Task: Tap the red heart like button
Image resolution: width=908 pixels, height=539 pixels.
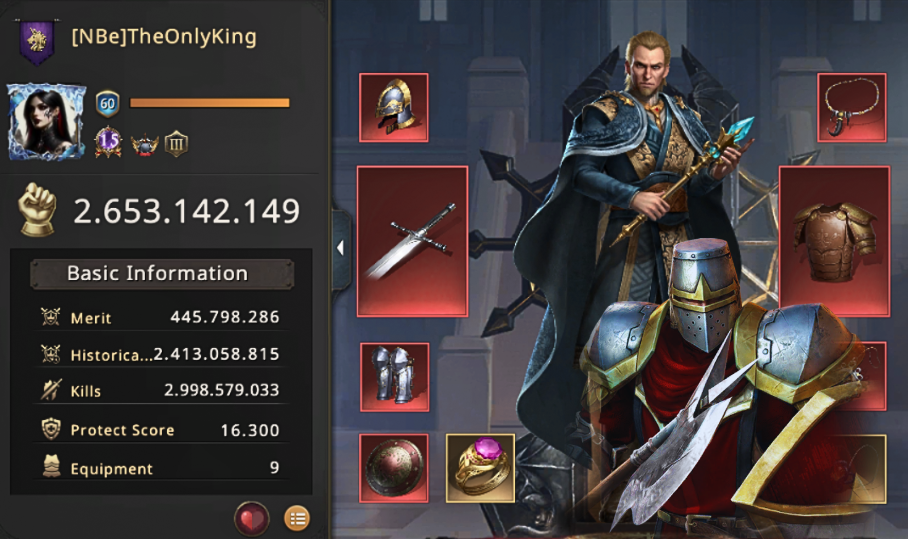Action: 251,518
